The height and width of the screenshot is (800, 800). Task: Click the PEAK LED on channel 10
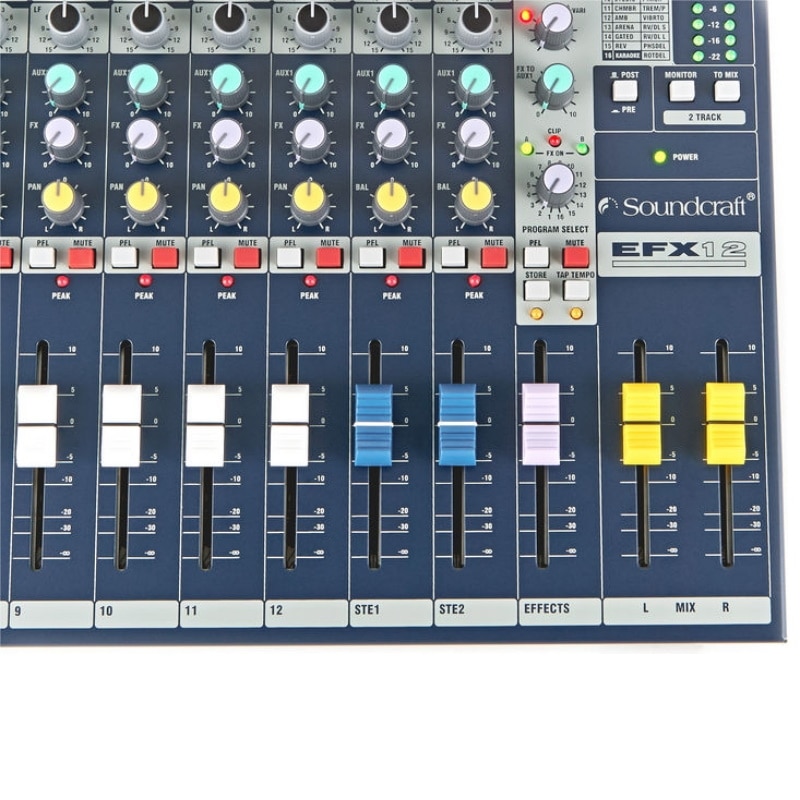(x=144, y=281)
